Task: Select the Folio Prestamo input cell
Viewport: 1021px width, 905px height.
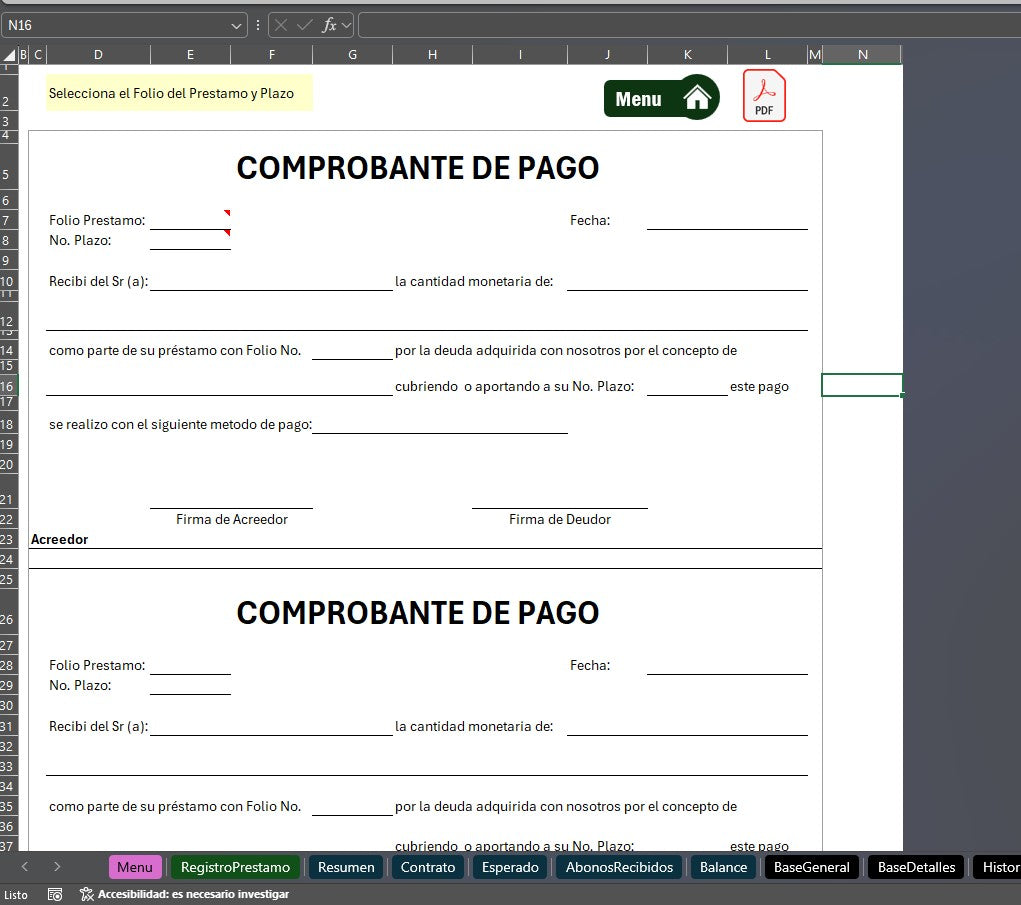Action: (x=190, y=220)
